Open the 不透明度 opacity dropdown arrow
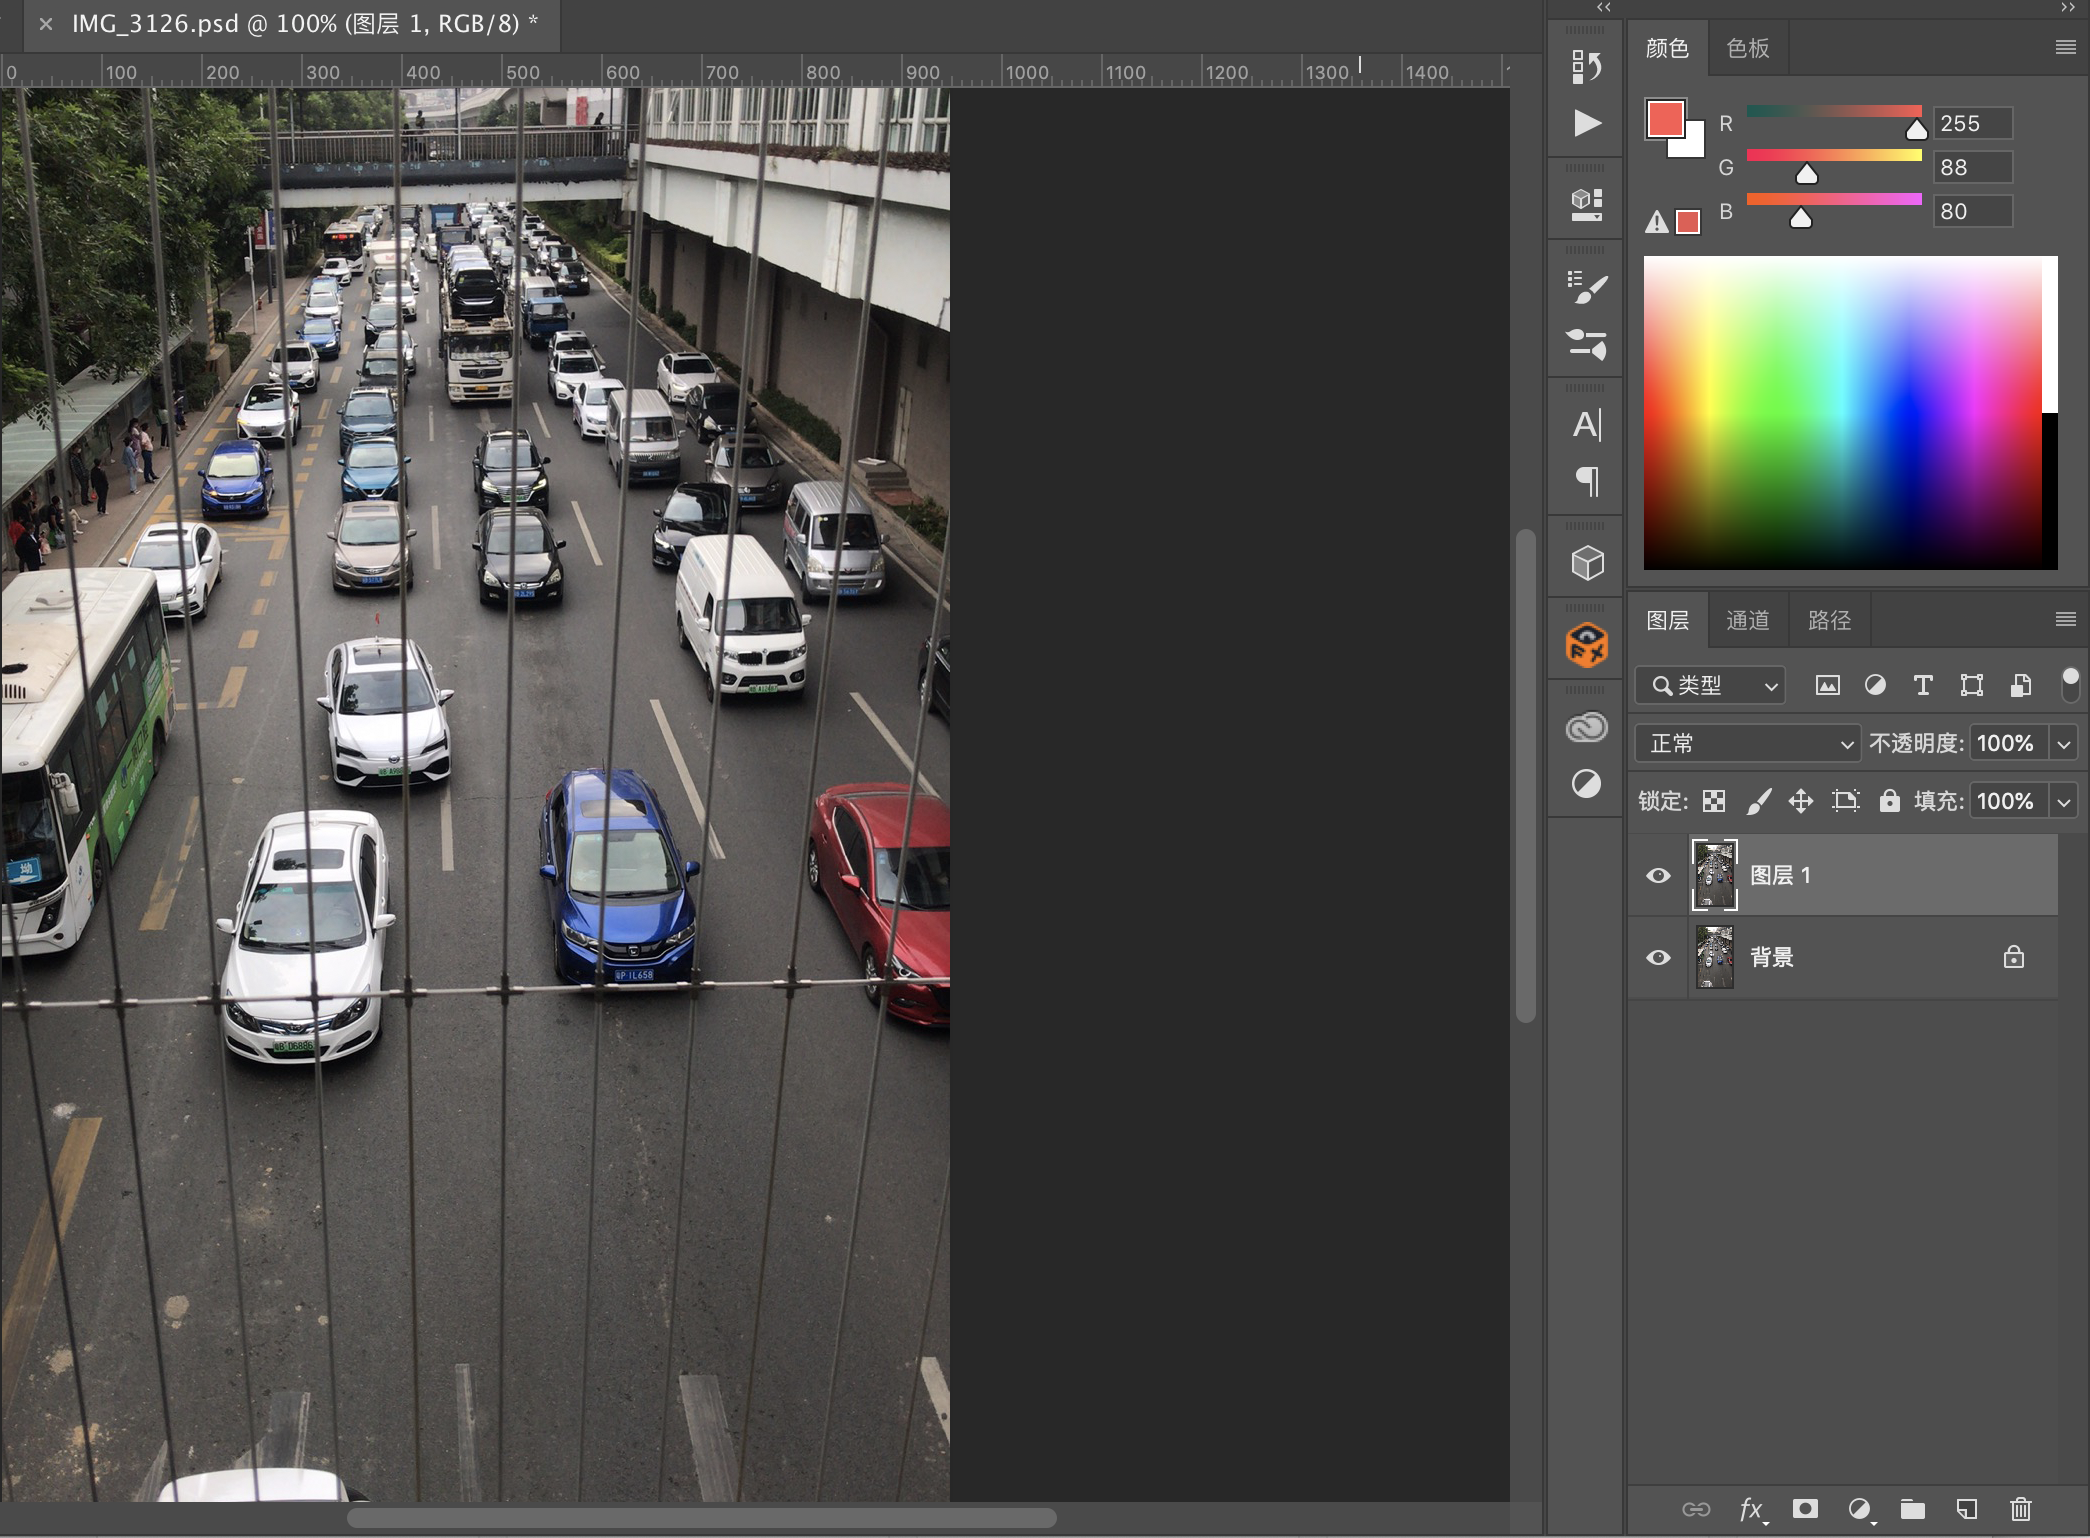Screen dimensions: 2090x1538 click(x=2064, y=744)
